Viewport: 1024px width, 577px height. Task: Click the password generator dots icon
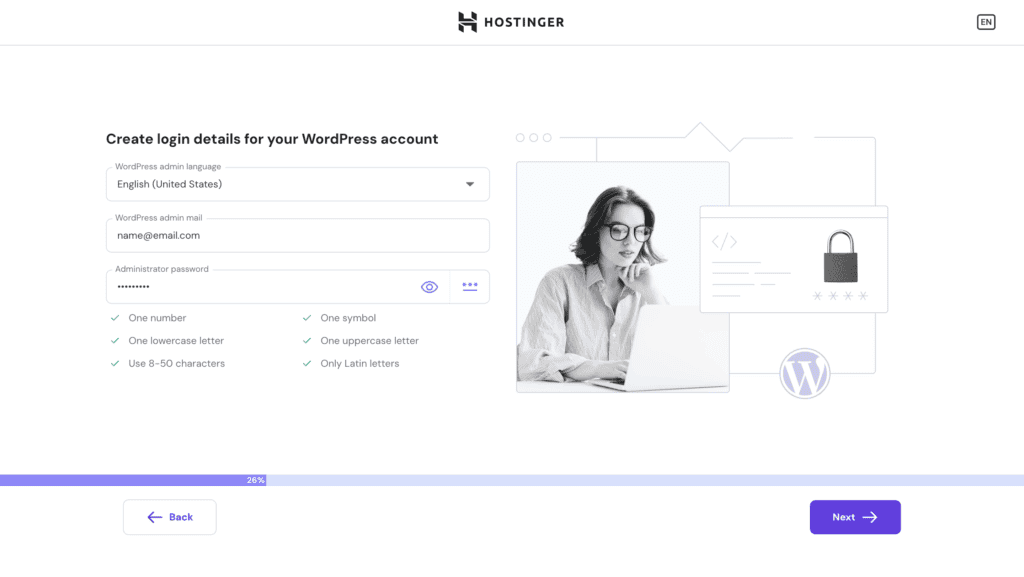470,286
